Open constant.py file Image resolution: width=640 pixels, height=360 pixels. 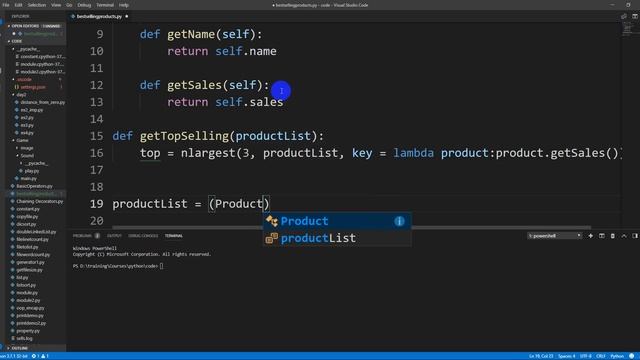(x=28, y=209)
